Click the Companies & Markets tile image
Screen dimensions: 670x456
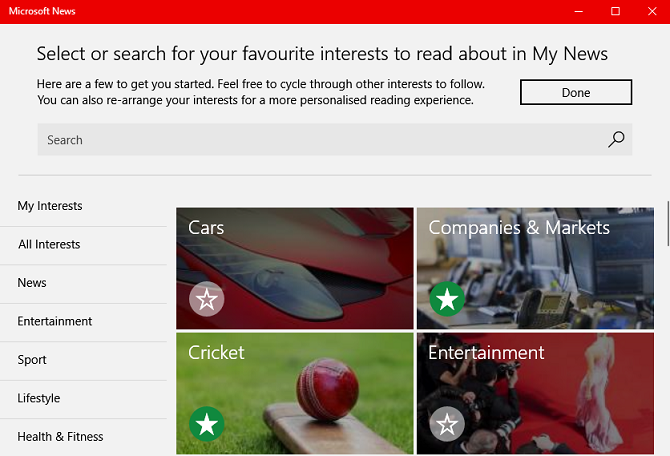[535, 268]
